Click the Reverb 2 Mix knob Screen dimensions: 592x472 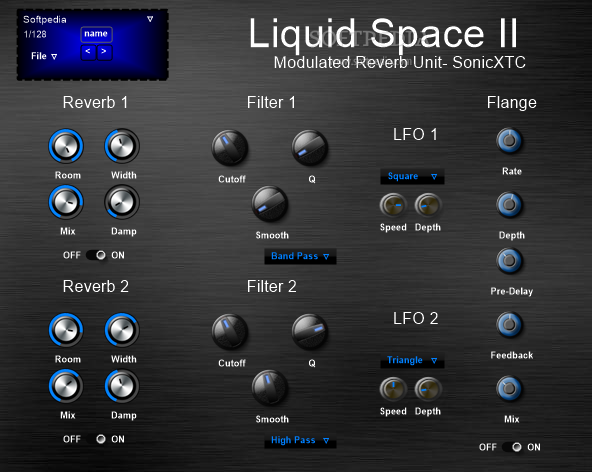tap(66, 386)
